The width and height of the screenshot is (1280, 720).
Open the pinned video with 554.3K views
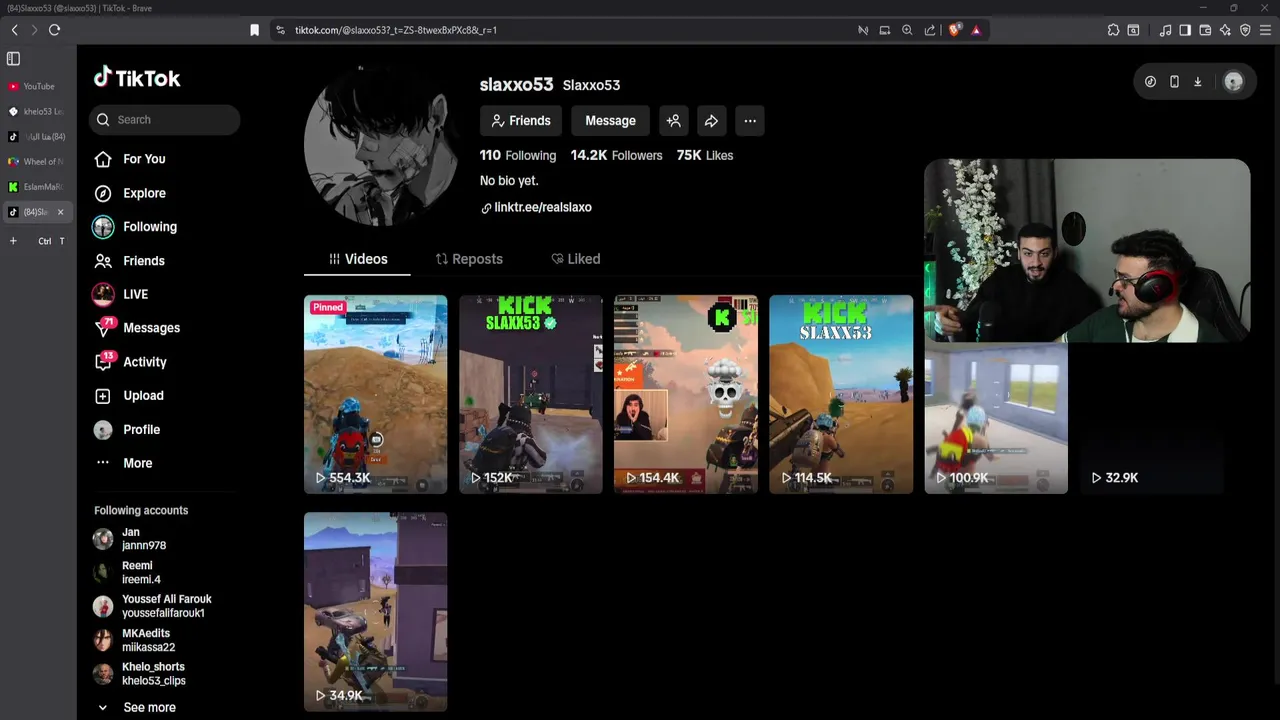click(376, 394)
